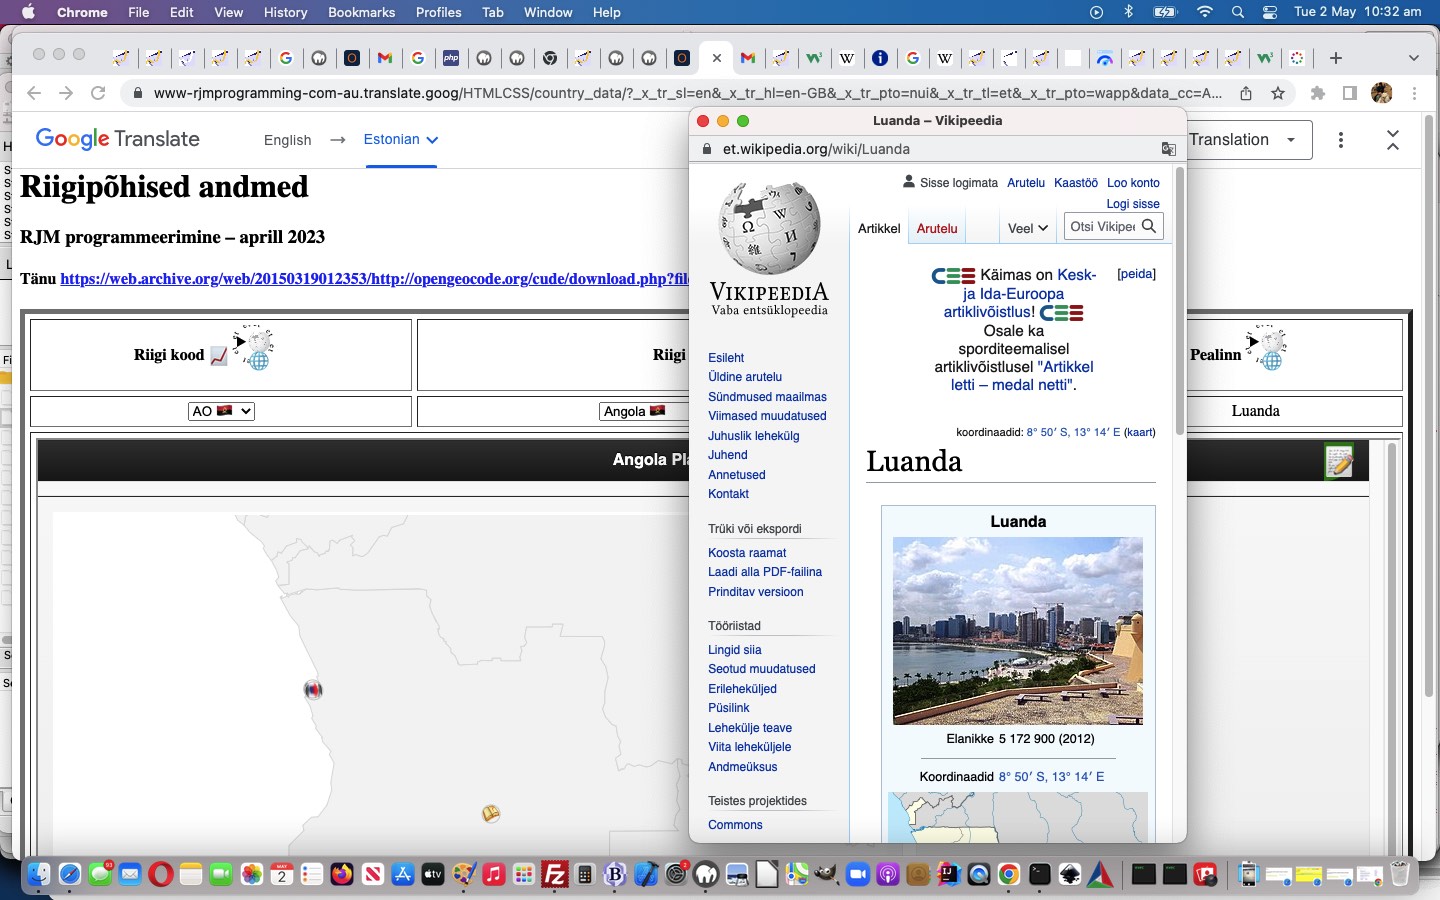Open the AO country code dropdown
The image size is (1440, 900).
click(x=221, y=411)
